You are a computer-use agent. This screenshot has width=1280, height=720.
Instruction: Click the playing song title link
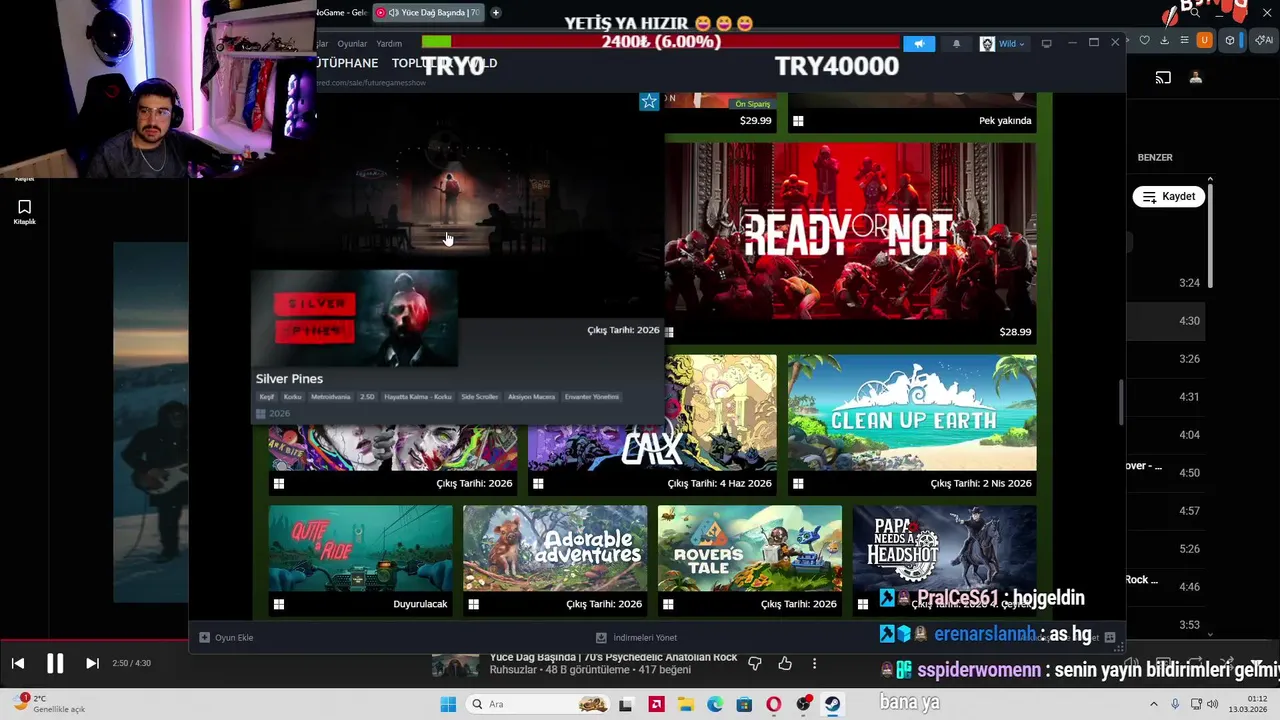(613, 657)
